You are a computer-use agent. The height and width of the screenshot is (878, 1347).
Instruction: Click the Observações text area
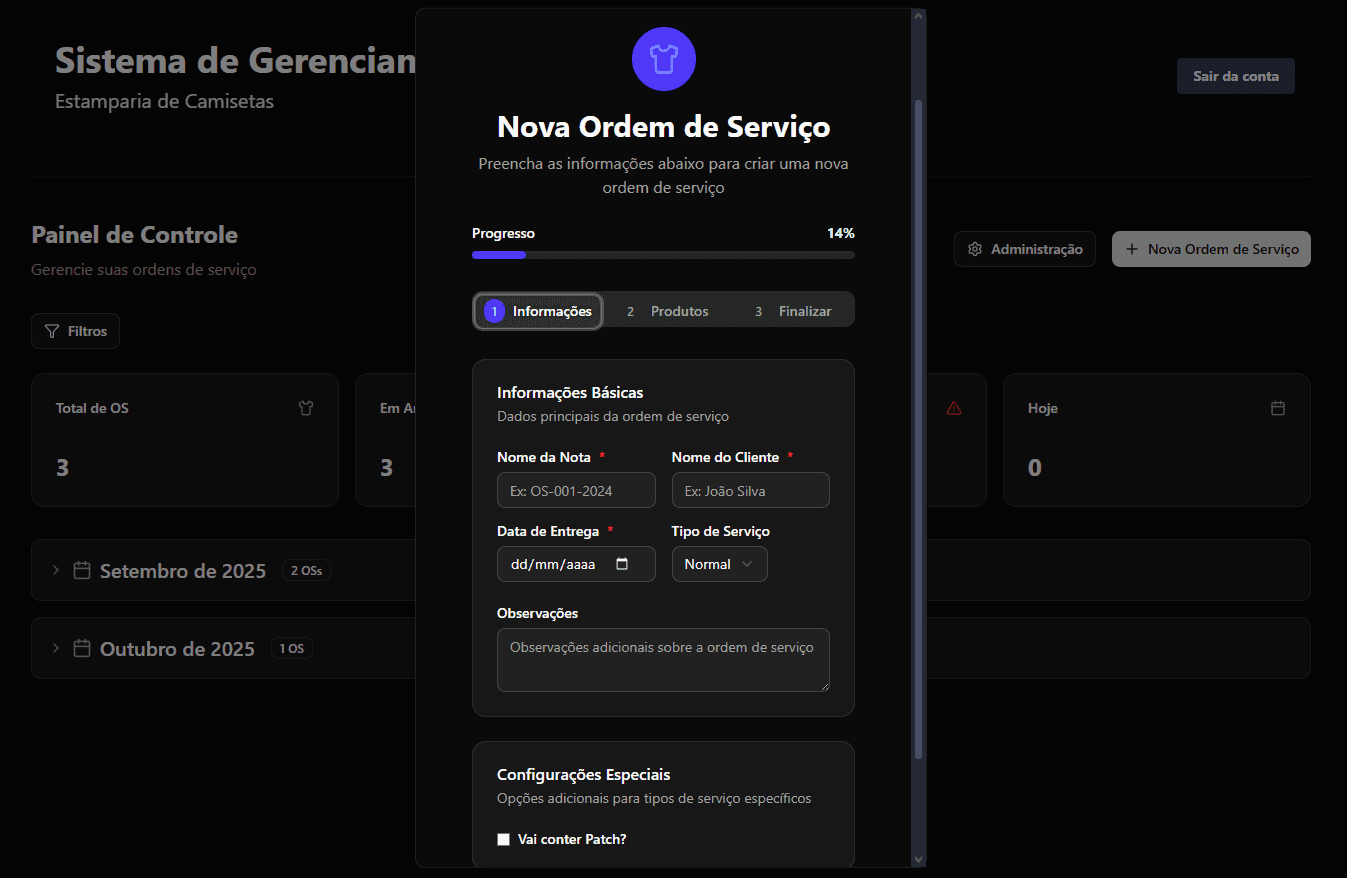point(663,659)
